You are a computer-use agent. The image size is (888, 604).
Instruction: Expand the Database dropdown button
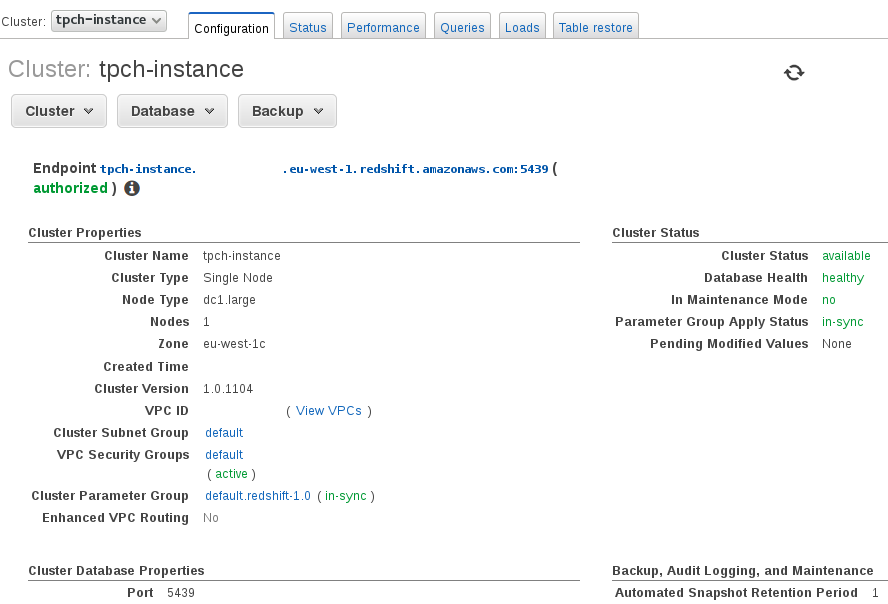pos(172,111)
